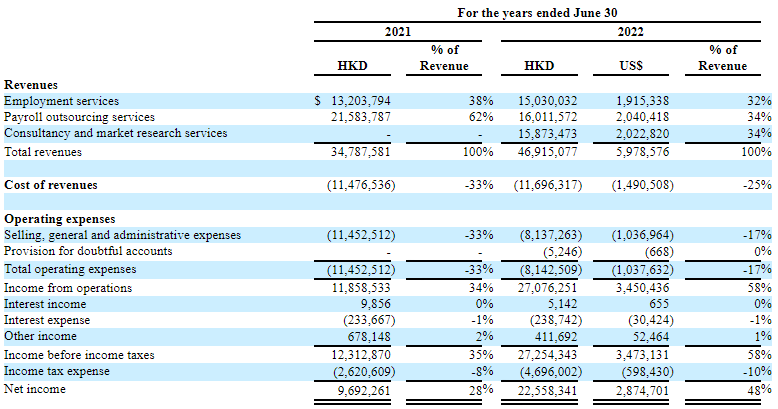Click 'Income from operations' label
This screenshot has height=409, width=778.
(68, 288)
